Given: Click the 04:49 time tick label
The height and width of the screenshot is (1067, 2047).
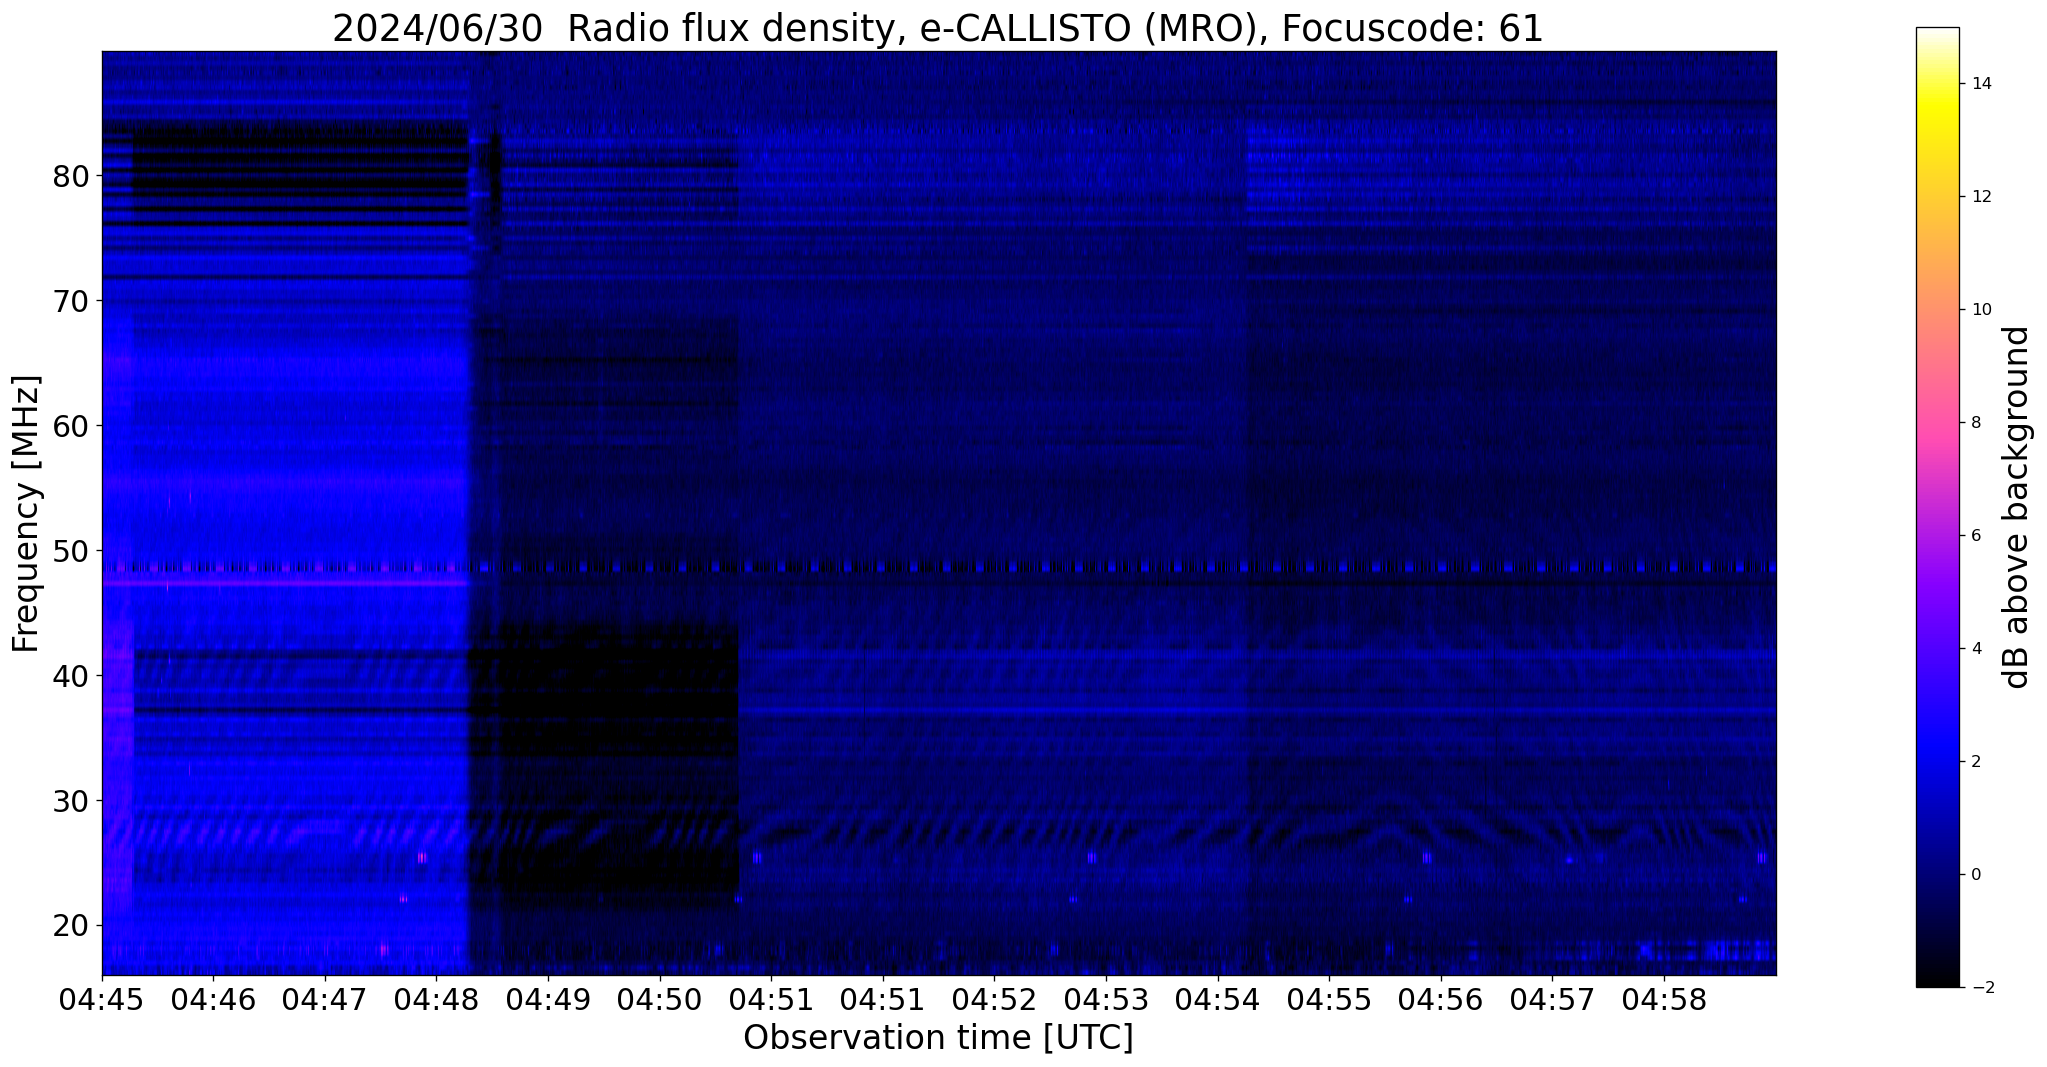Looking at the screenshot, I should pyautogui.click(x=548, y=1000).
